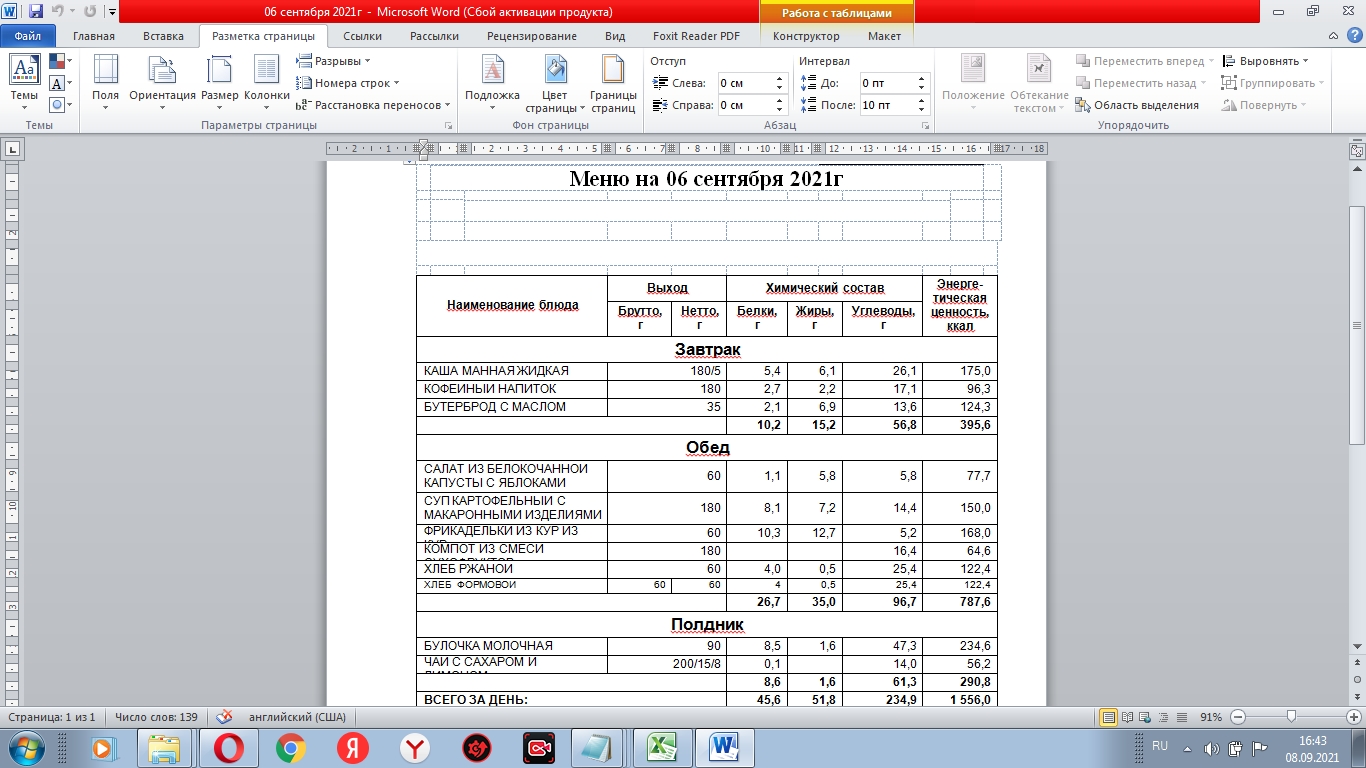Open the Темы themes gallery
Viewport: 1366px width, 768px height.
pos(24,78)
